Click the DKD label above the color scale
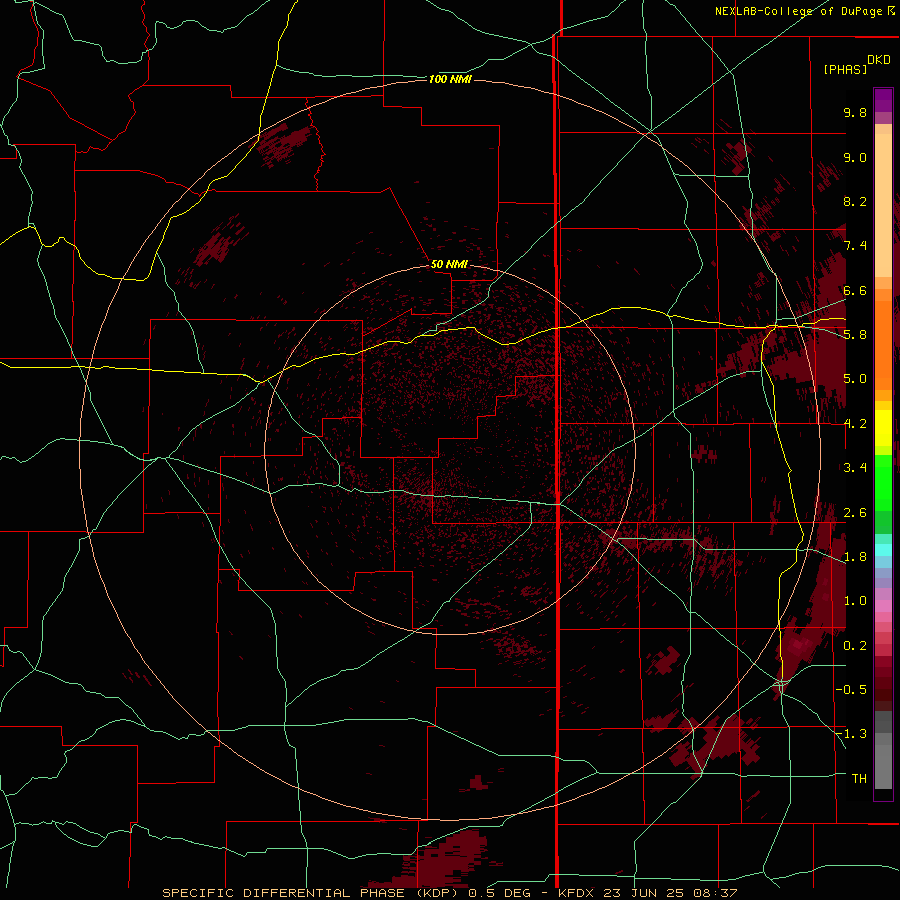This screenshot has width=900, height=900. (x=879, y=60)
